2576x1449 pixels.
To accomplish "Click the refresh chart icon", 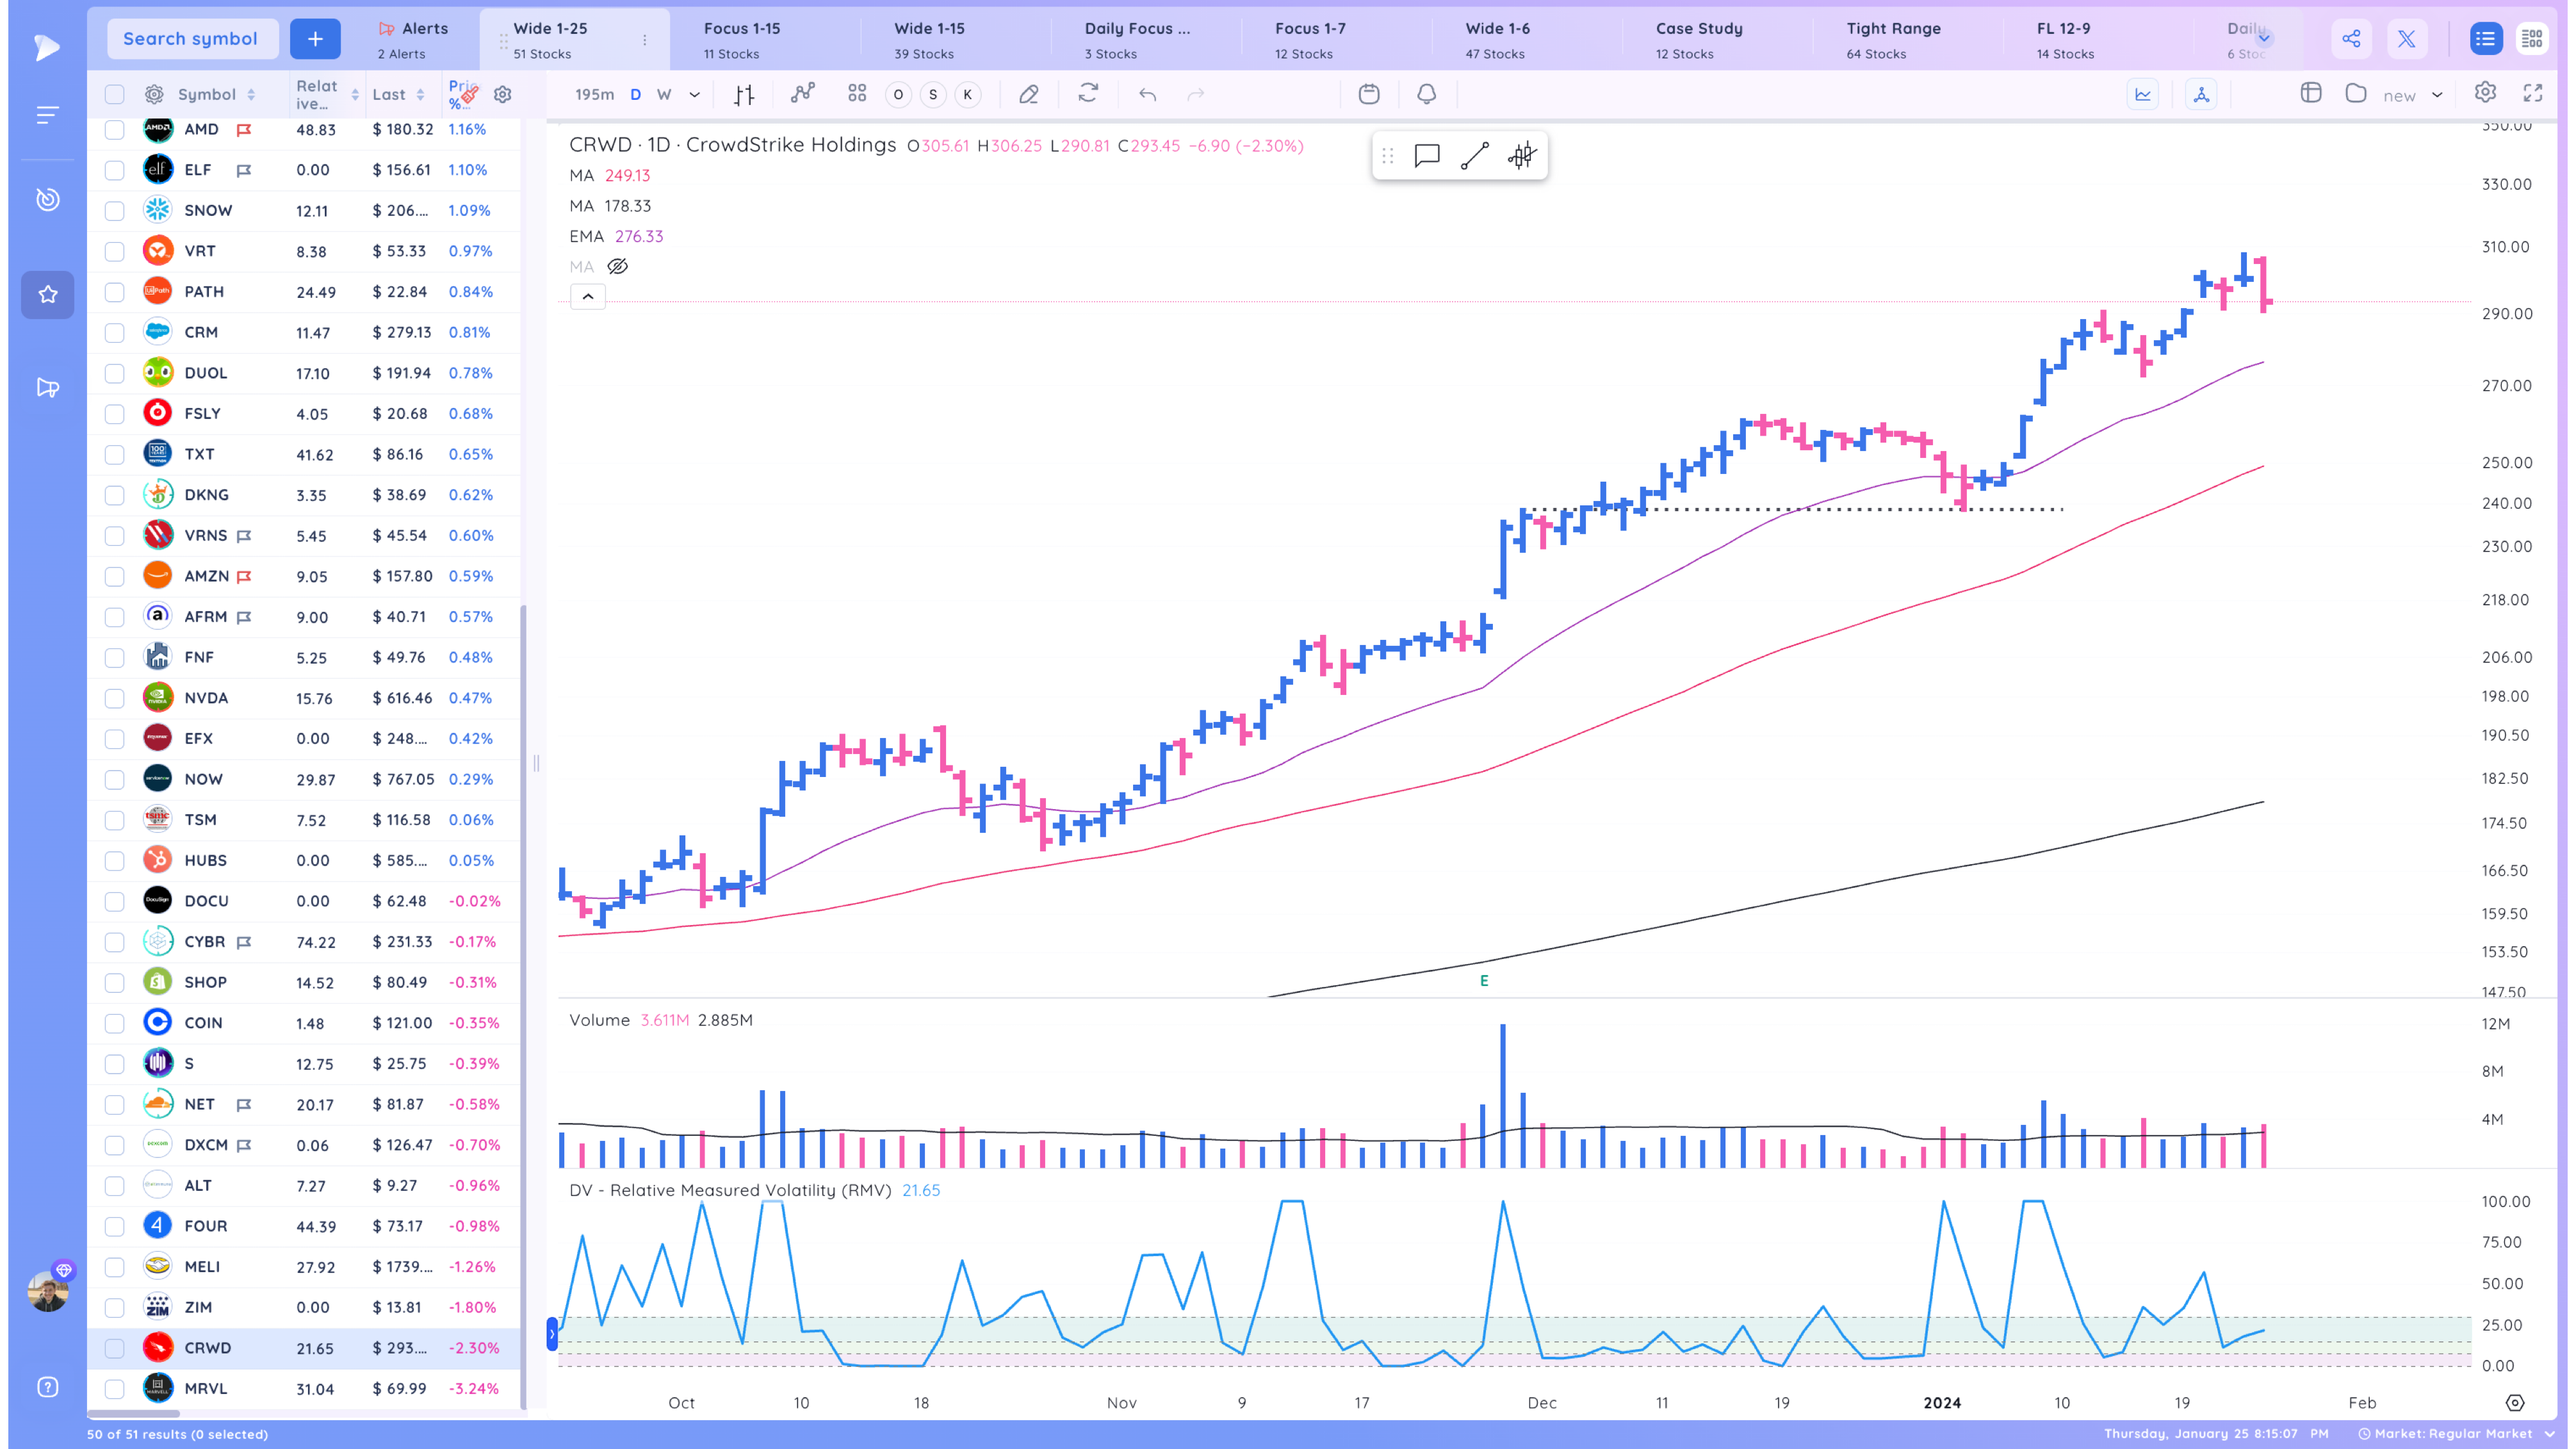I will click(x=1088, y=94).
